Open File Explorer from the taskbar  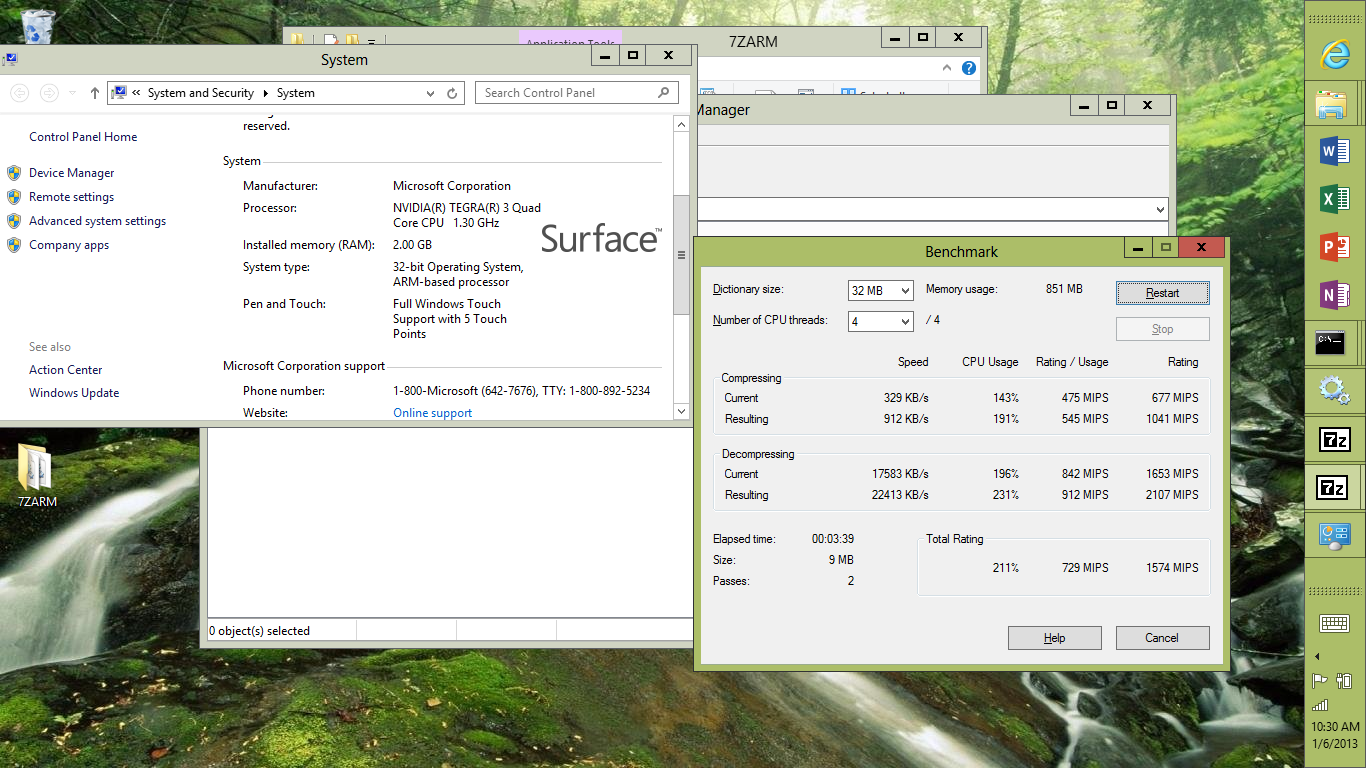[1334, 103]
